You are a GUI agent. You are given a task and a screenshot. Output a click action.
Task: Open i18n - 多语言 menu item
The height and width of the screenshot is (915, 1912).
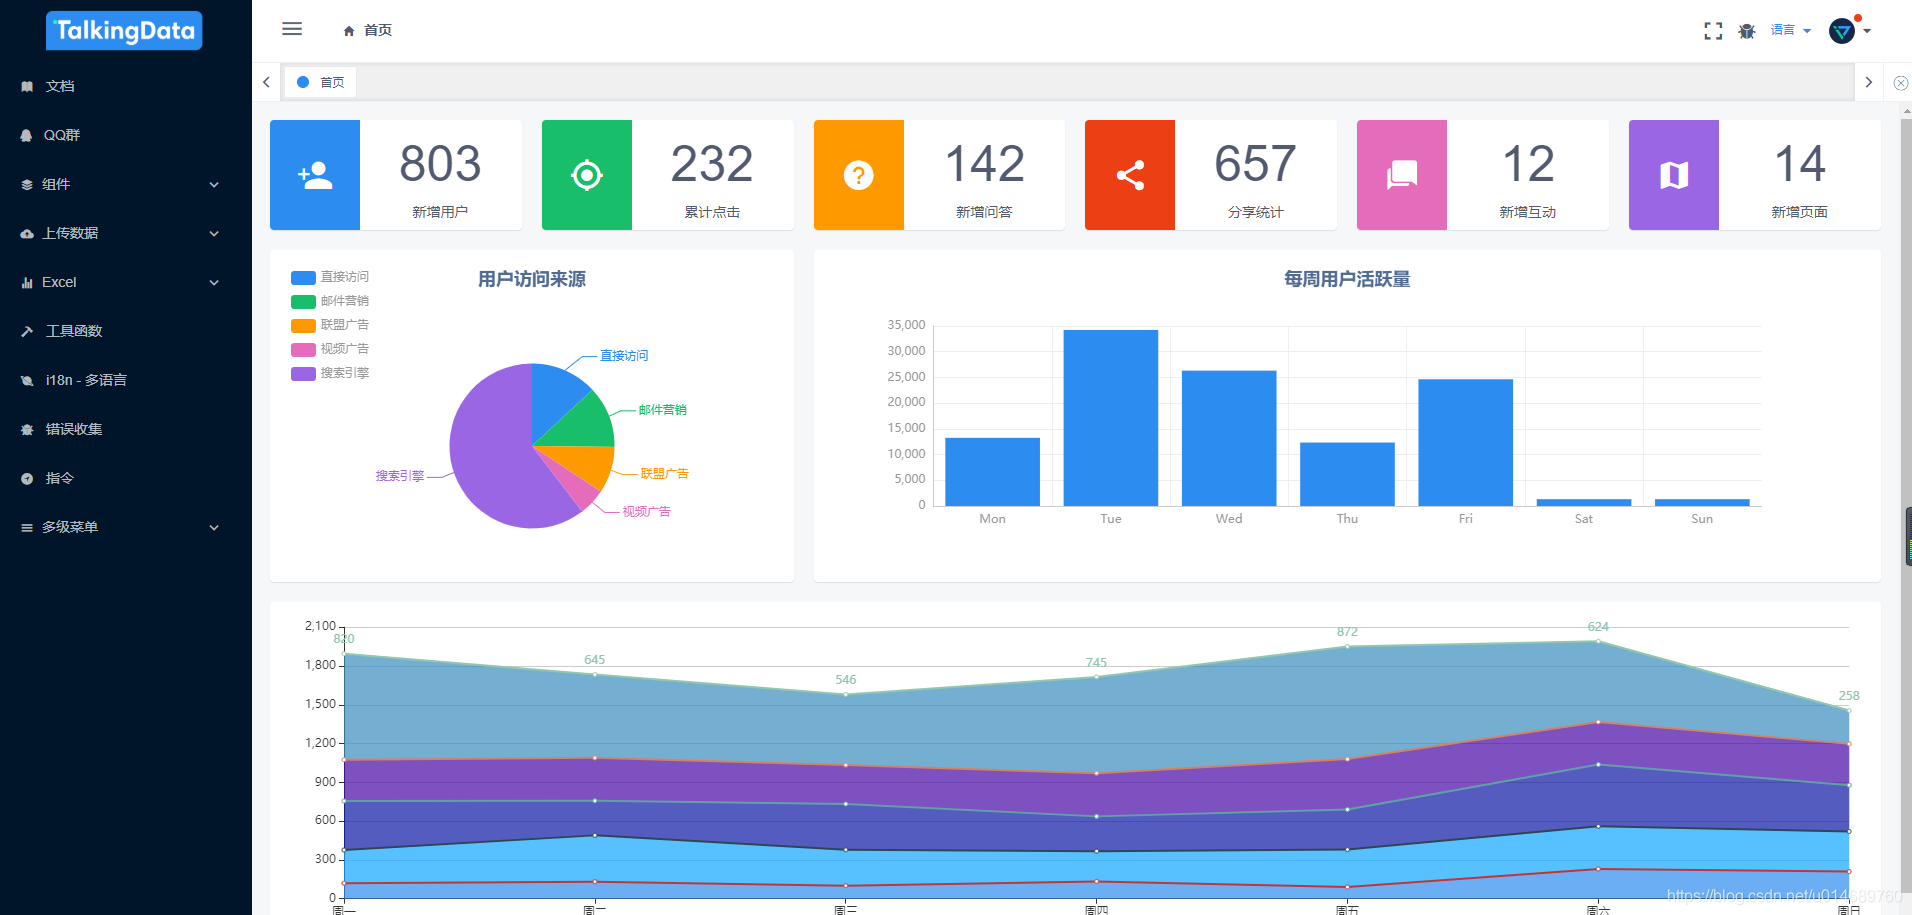pyautogui.click(x=126, y=380)
